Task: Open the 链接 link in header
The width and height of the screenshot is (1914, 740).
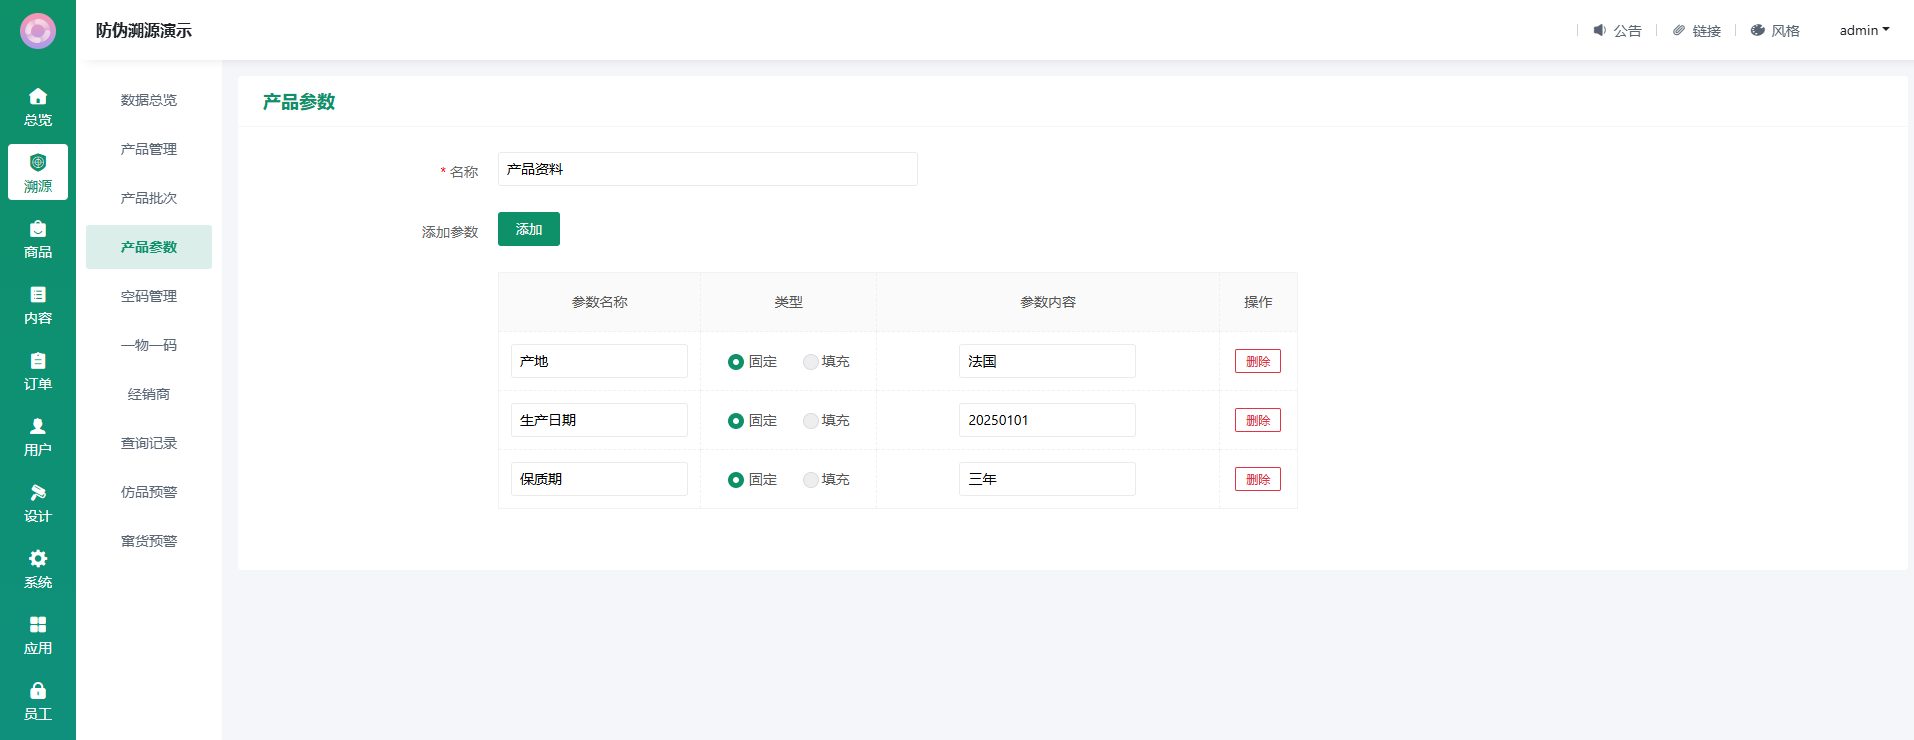Action: tap(1697, 31)
